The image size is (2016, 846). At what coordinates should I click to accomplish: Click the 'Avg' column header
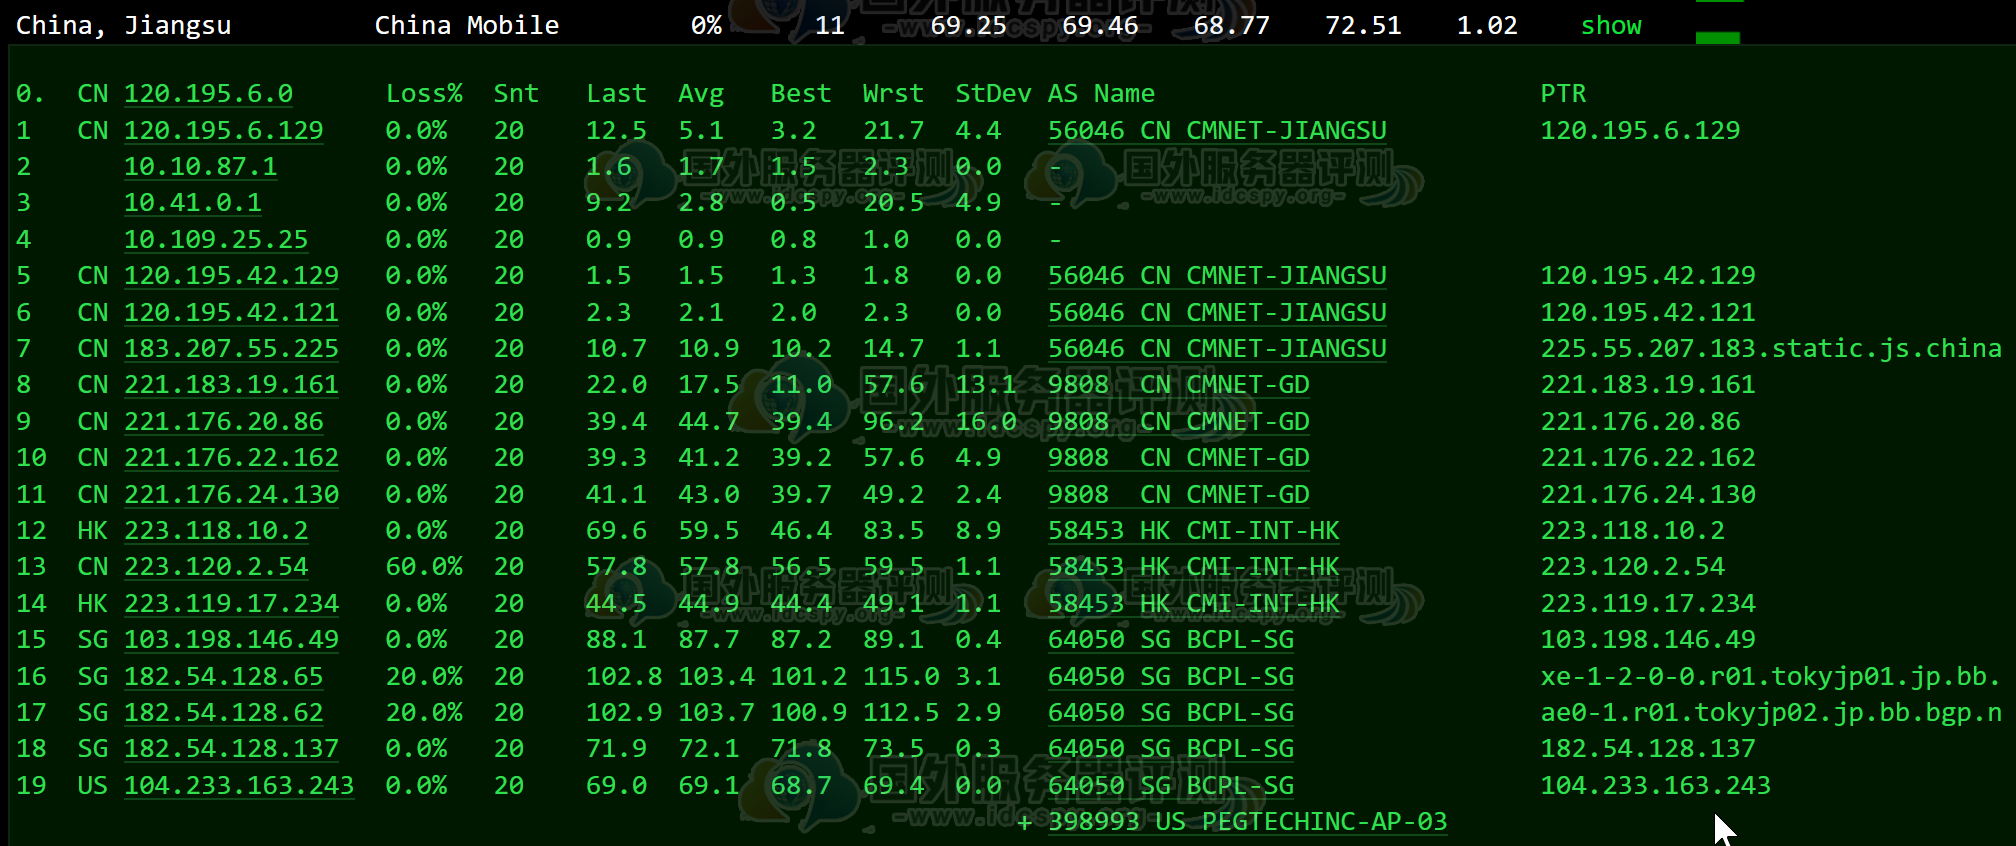(701, 94)
